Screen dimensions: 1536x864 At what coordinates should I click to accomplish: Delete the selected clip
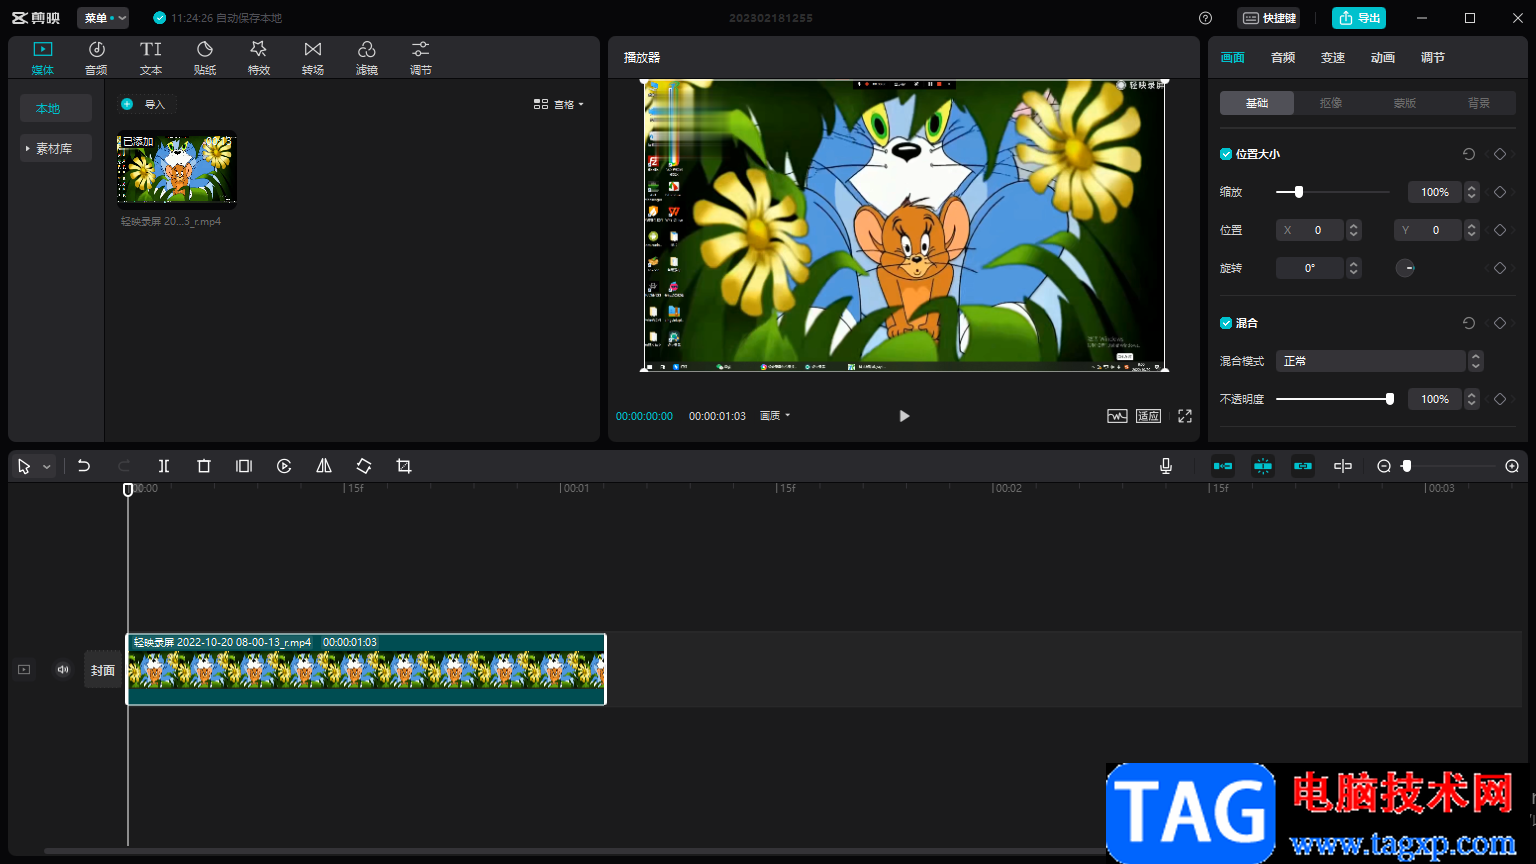pyautogui.click(x=204, y=466)
